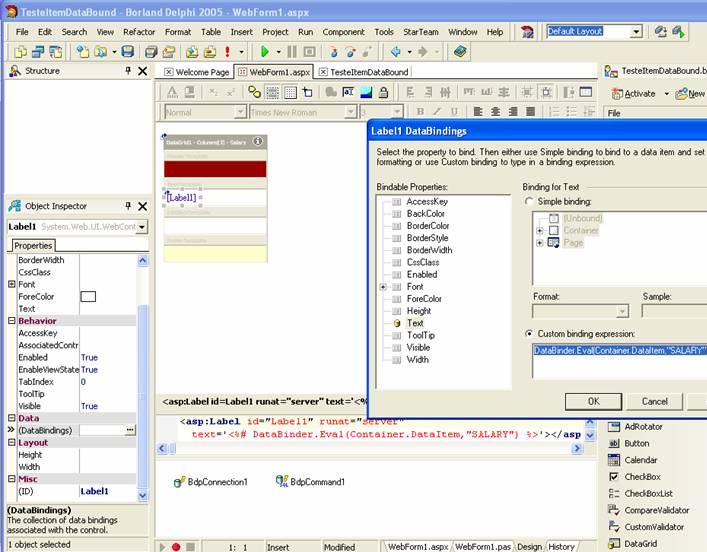Switch to the TesteItemDataBound tab
This screenshot has height=552, width=707.
click(364, 72)
